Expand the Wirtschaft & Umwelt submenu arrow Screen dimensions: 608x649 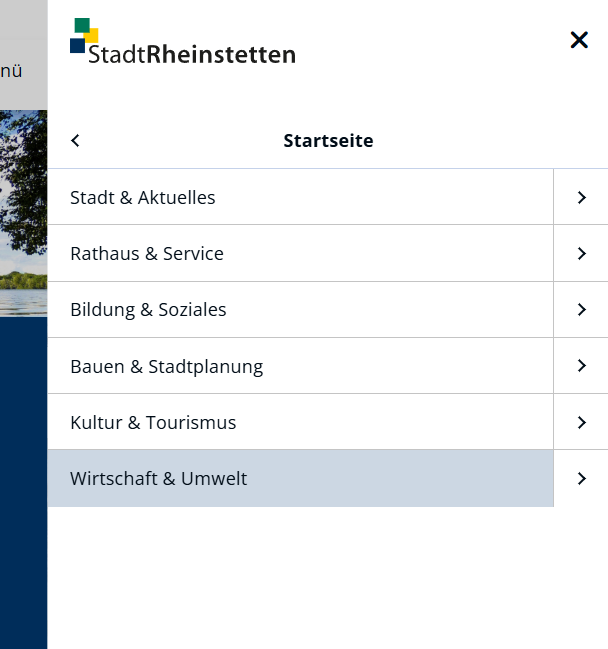pyautogui.click(x=581, y=478)
